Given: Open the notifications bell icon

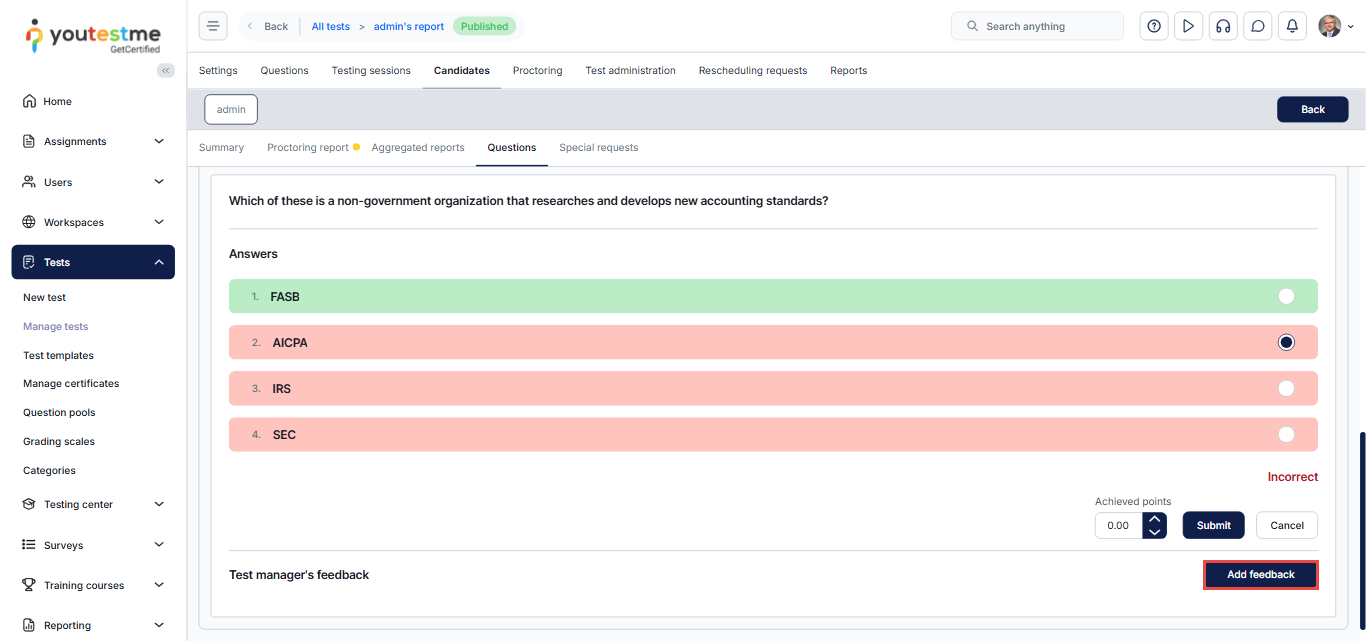Looking at the screenshot, I should pyautogui.click(x=1292, y=26).
